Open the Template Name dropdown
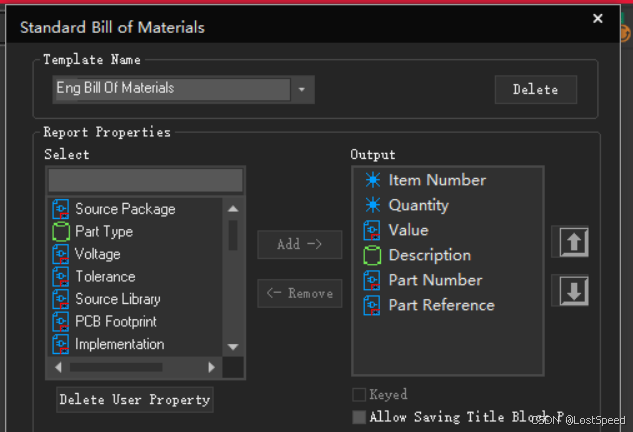This screenshot has height=432, width=633. [303, 89]
